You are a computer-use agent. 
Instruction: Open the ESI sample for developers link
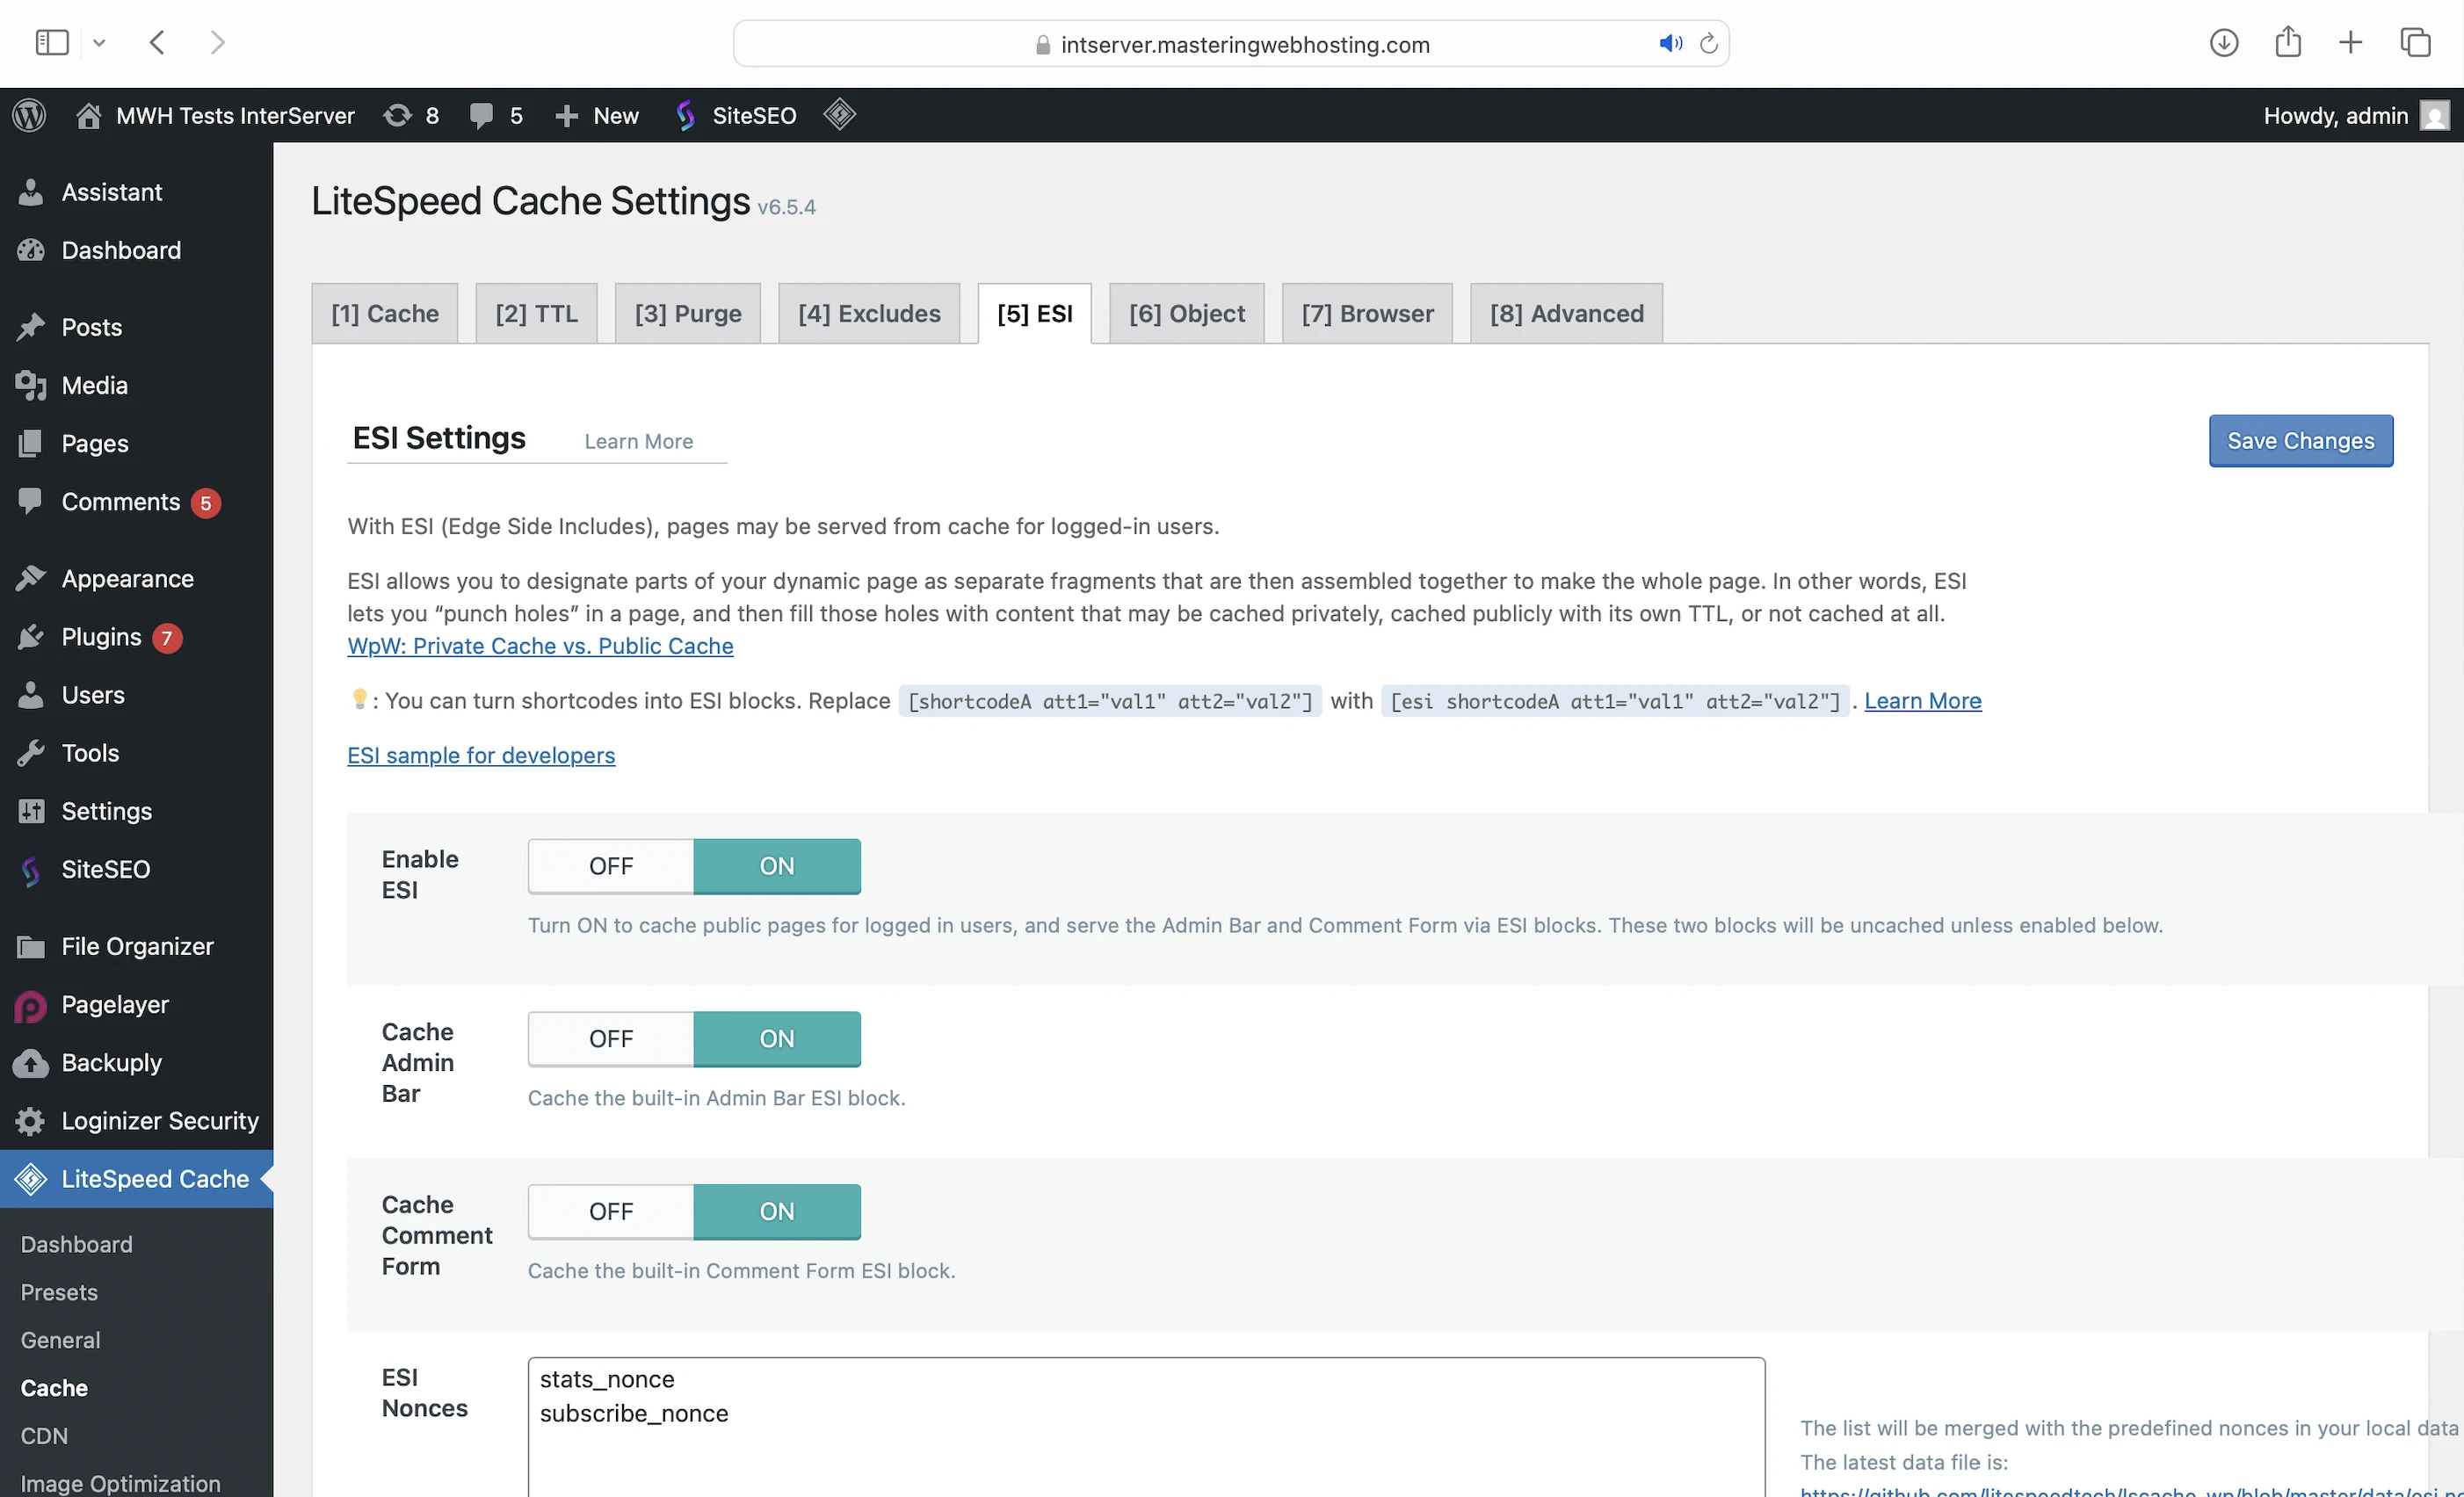click(481, 756)
